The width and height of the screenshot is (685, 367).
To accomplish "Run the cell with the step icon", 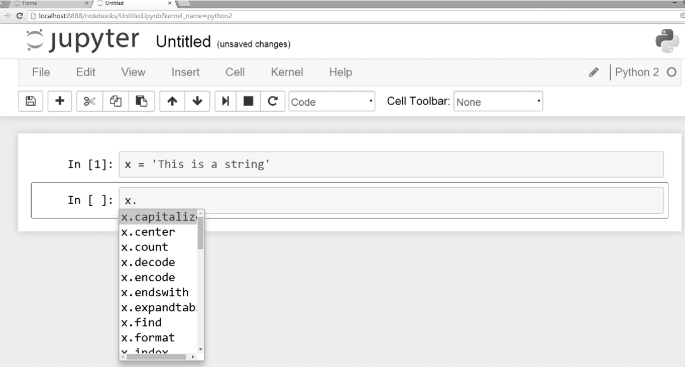I will tap(225, 101).
